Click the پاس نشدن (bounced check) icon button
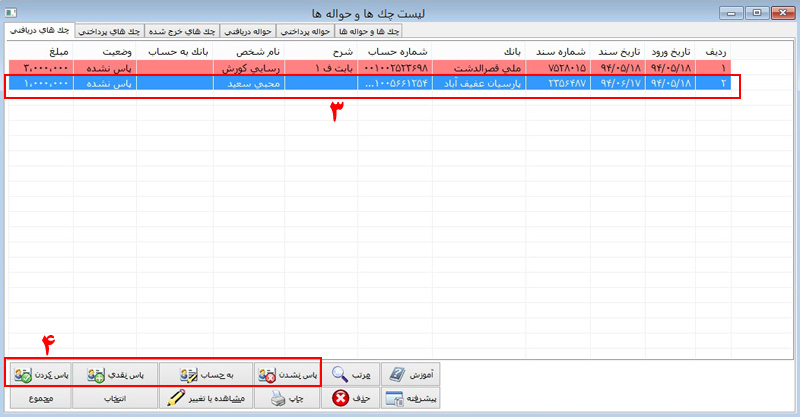The height and width of the screenshot is (417, 800). [287, 374]
